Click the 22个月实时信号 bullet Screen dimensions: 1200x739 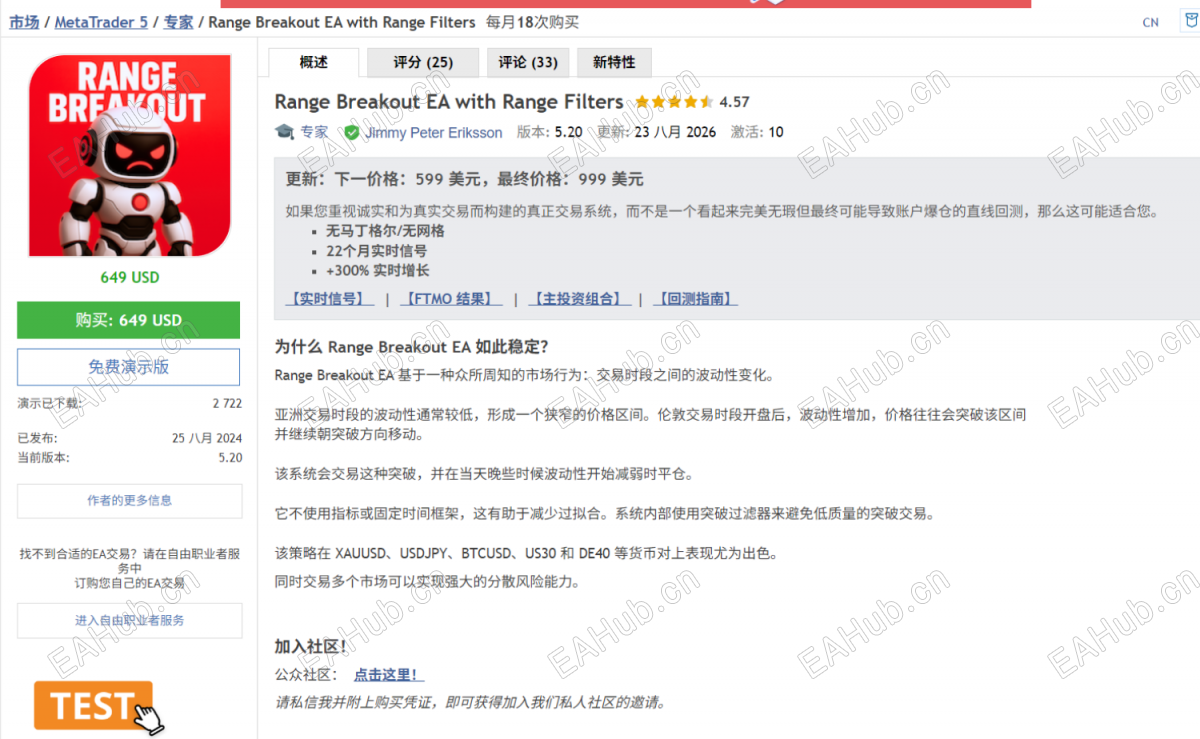pos(376,250)
